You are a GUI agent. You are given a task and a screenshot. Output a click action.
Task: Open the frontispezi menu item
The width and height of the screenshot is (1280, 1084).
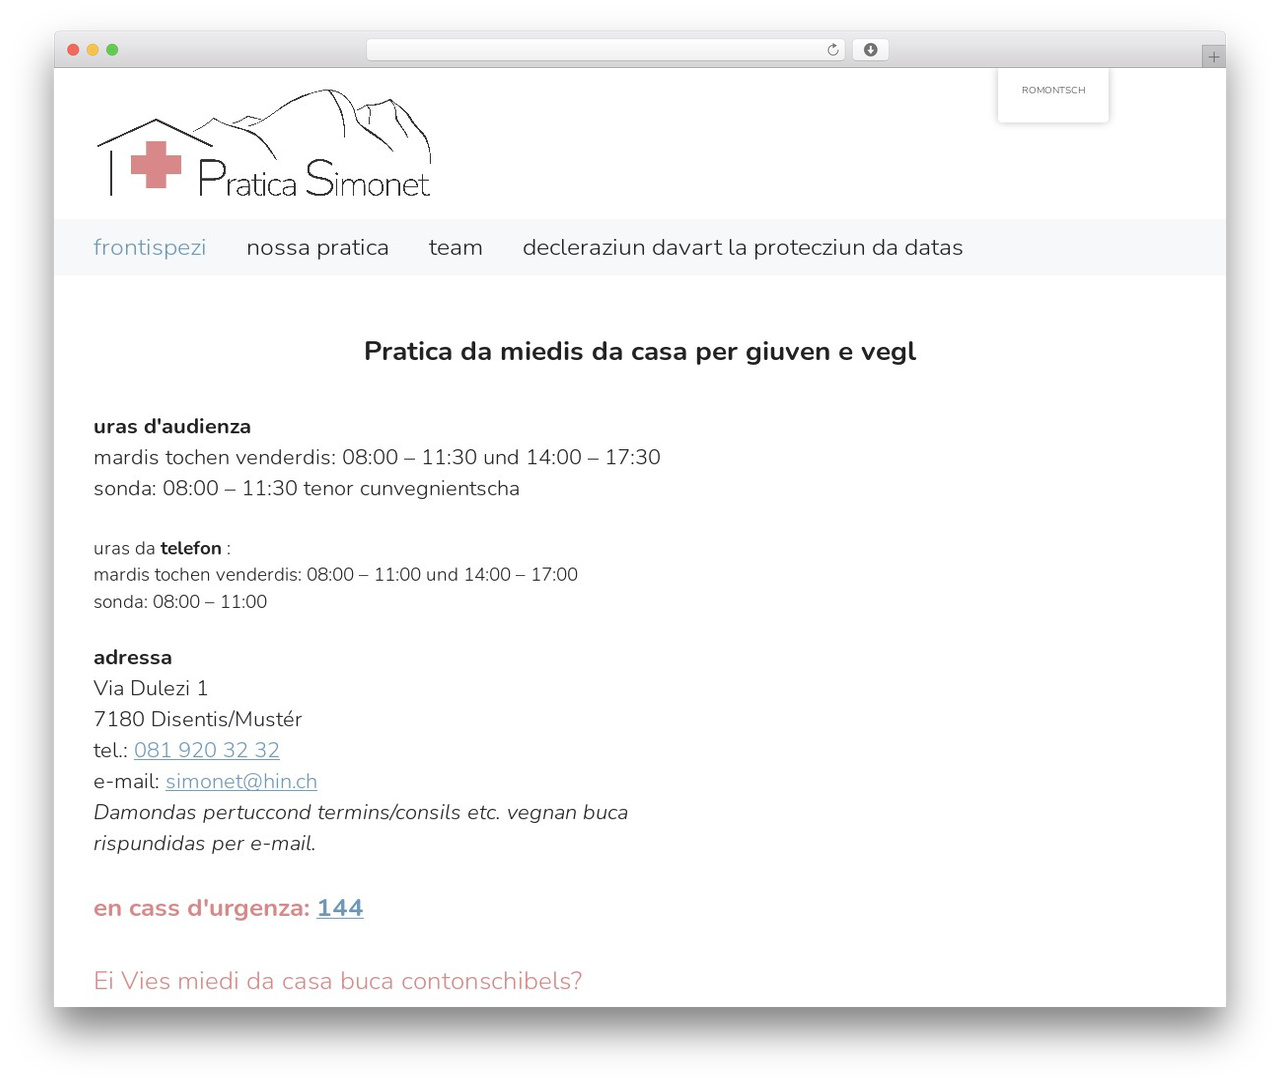click(x=150, y=247)
